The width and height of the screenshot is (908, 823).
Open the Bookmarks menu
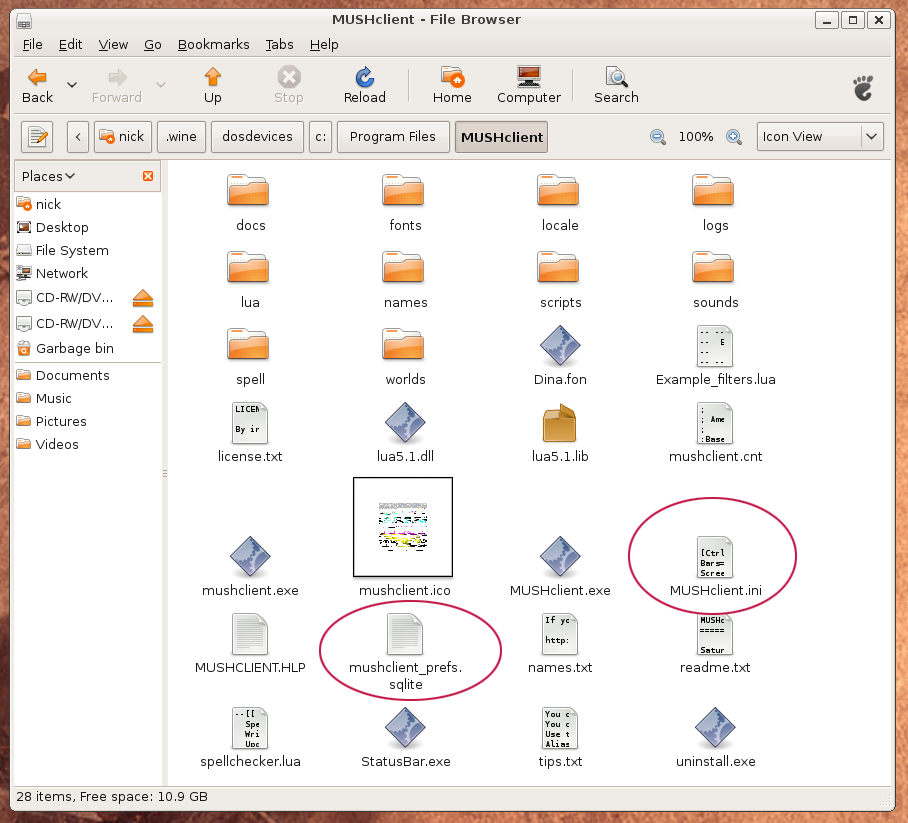[213, 44]
